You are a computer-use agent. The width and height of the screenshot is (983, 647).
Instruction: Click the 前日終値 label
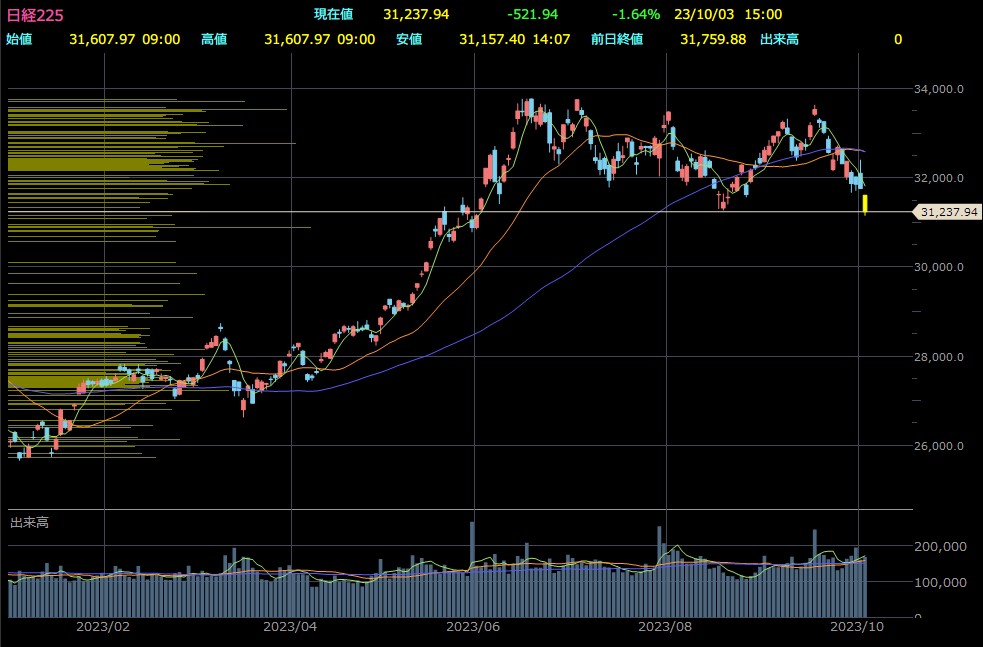click(x=617, y=39)
